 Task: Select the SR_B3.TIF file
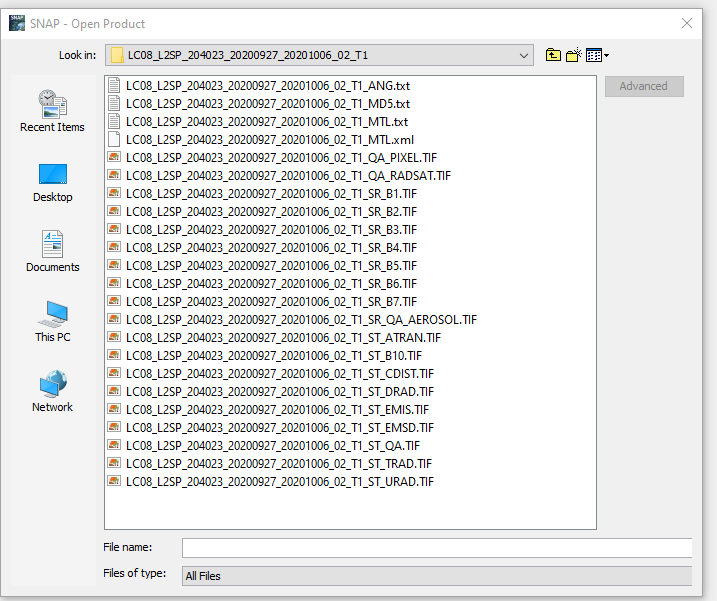(x=272, y=230)
